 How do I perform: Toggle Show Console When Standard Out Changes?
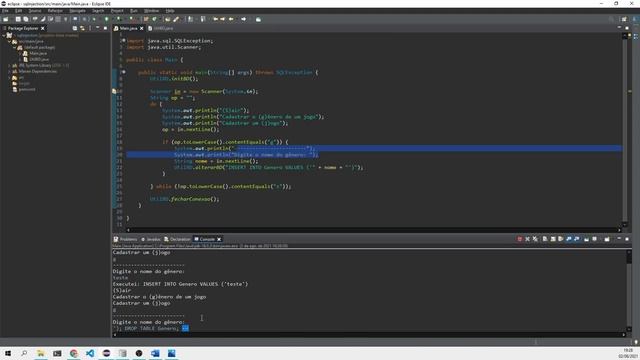click(569, 239)
